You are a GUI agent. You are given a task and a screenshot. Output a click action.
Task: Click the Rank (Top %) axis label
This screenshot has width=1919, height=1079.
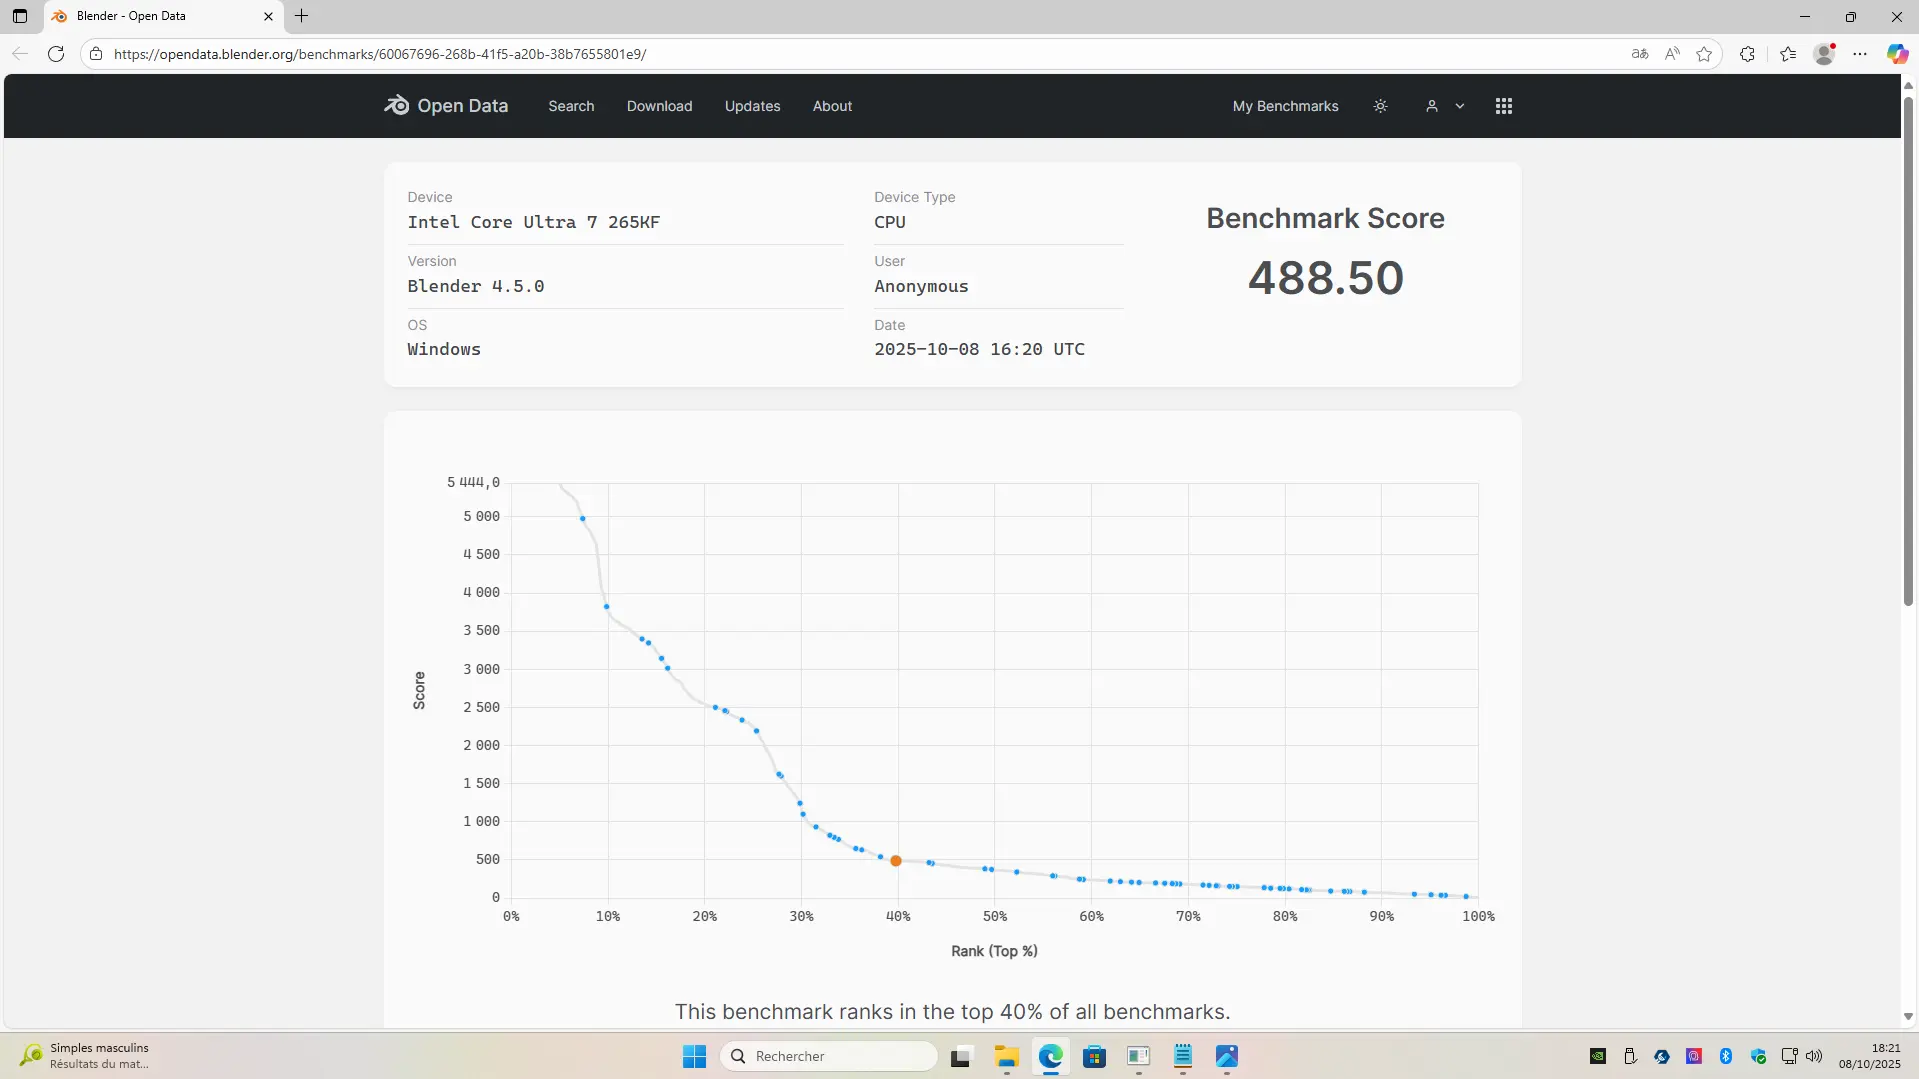tap(994, 951)
